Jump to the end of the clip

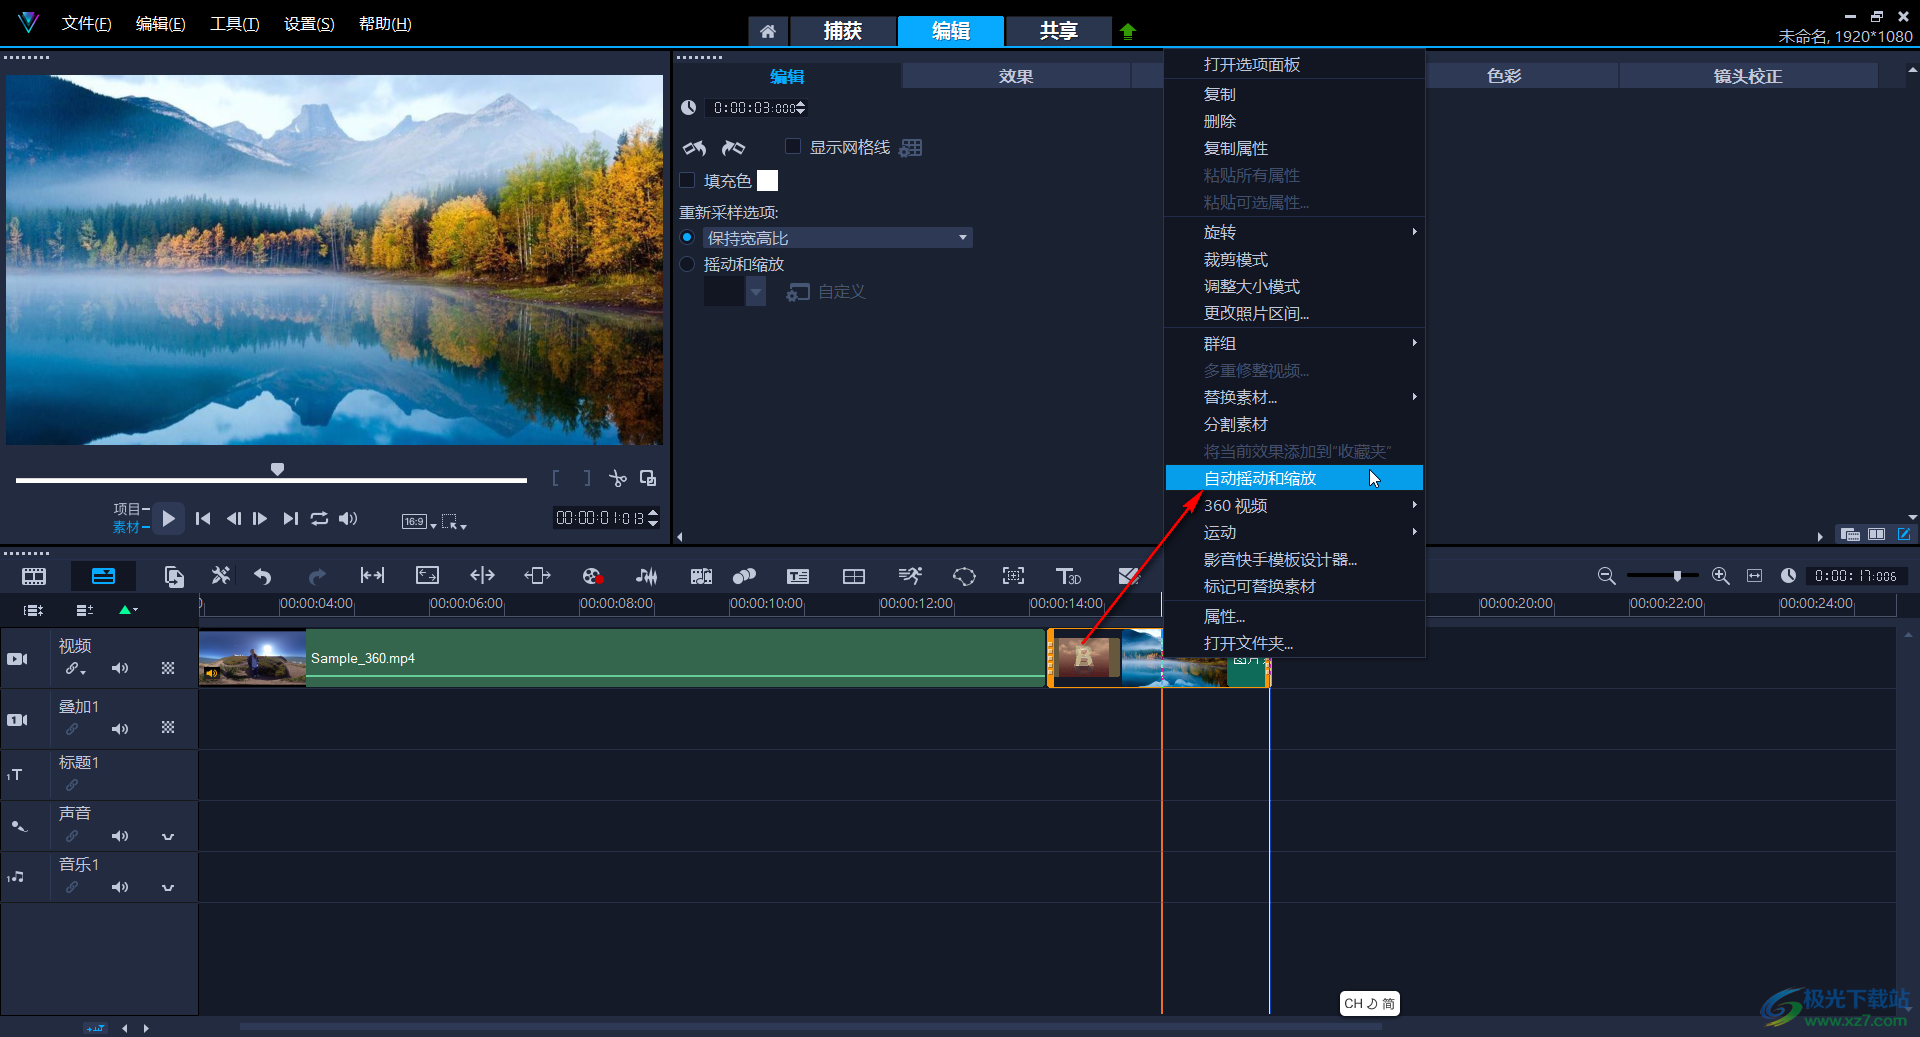click(290, 518)
